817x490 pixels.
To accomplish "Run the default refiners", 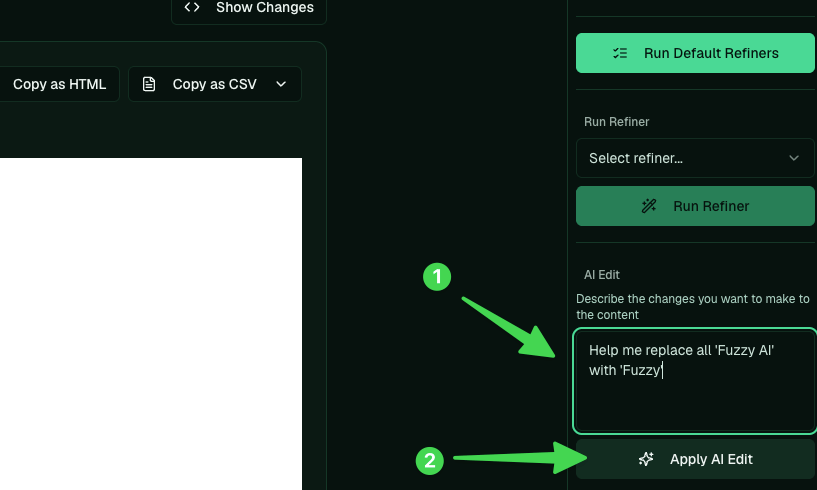I will coord(695,53).
